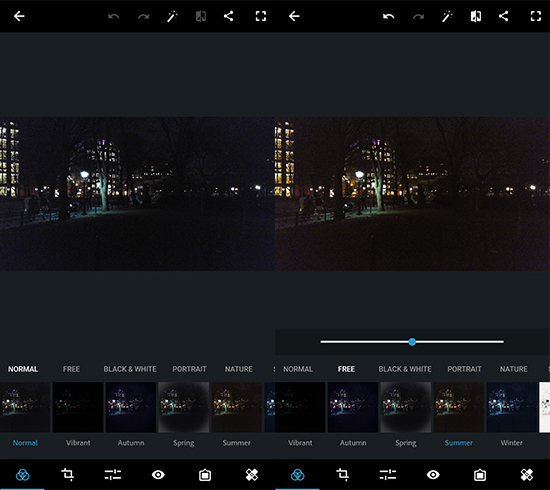The image size is (550, 490).
Task: Tap auto-enhance magic wand on right screen
Action: (447, 16)
